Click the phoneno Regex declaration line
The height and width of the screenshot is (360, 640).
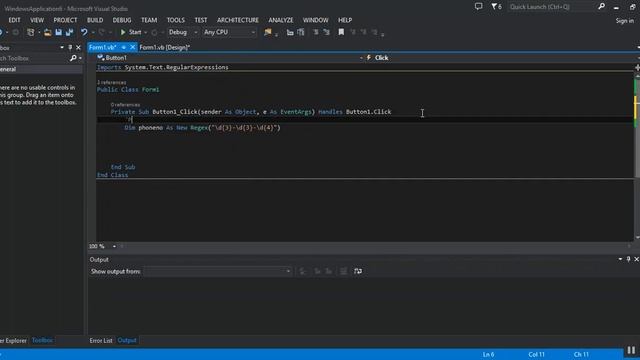[202, 128]
